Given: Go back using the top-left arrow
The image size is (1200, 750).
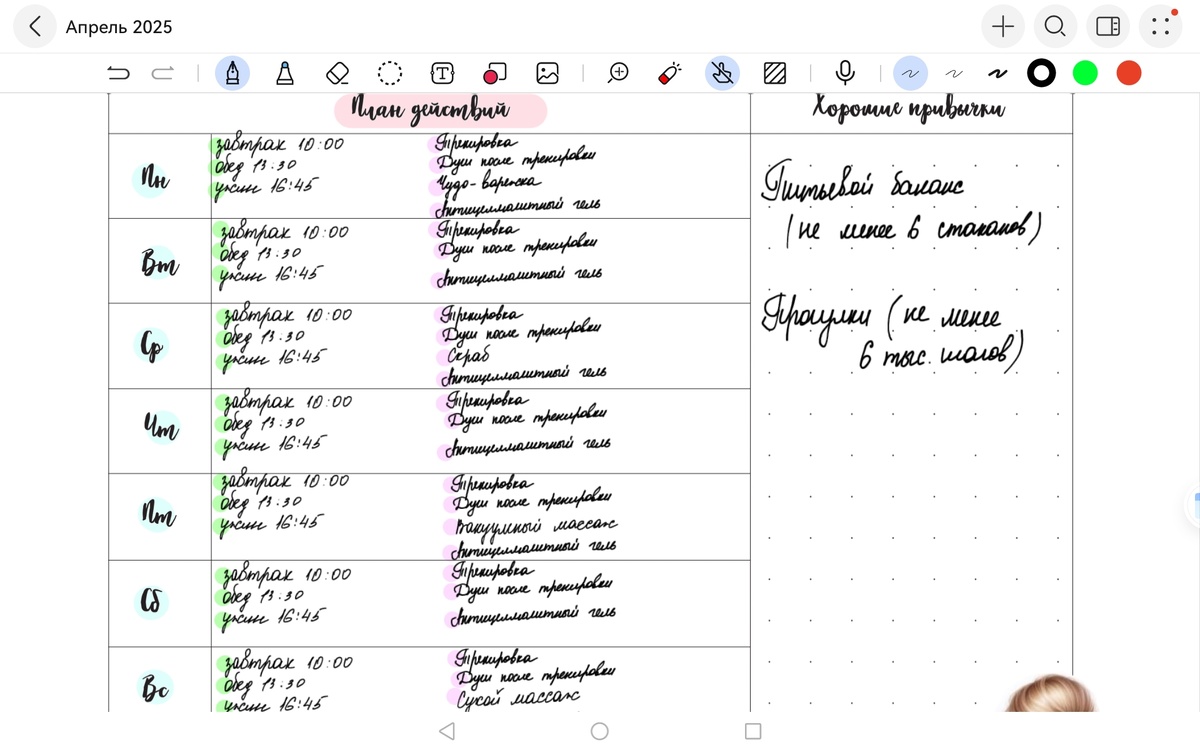Looking at the screenshot, I should coord(35,27).
